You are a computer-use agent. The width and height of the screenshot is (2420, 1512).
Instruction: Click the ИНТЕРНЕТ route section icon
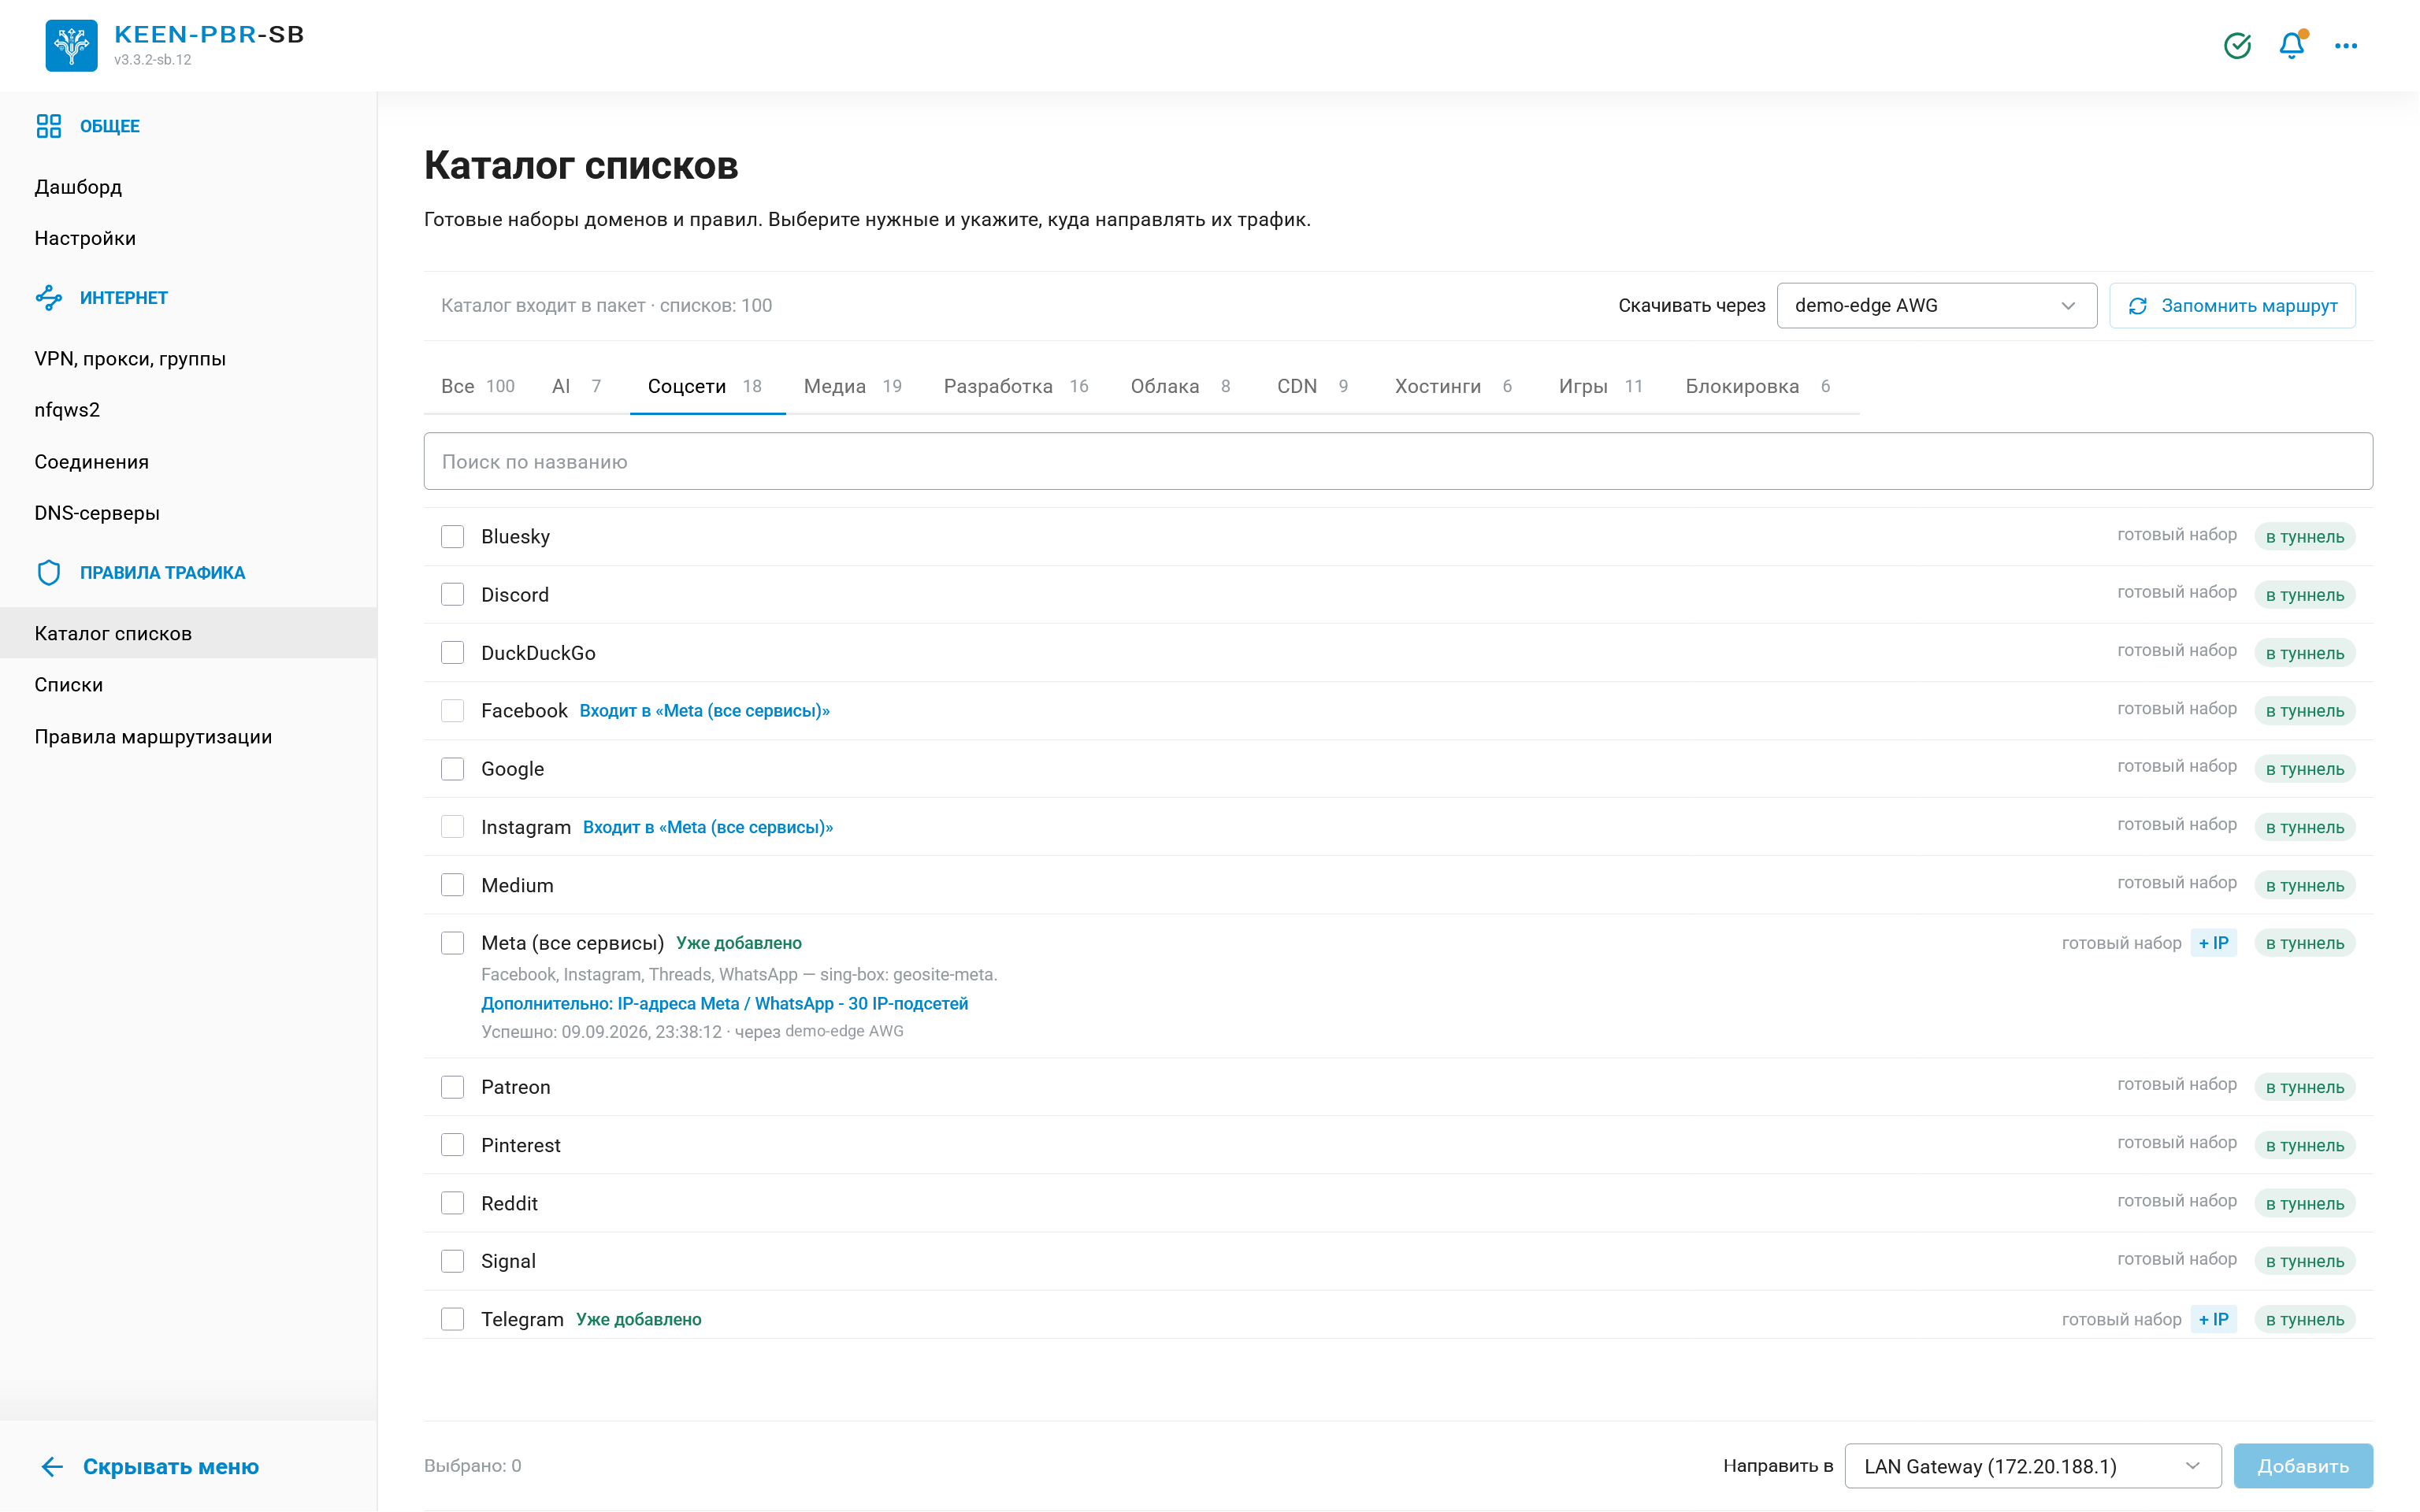49,297
